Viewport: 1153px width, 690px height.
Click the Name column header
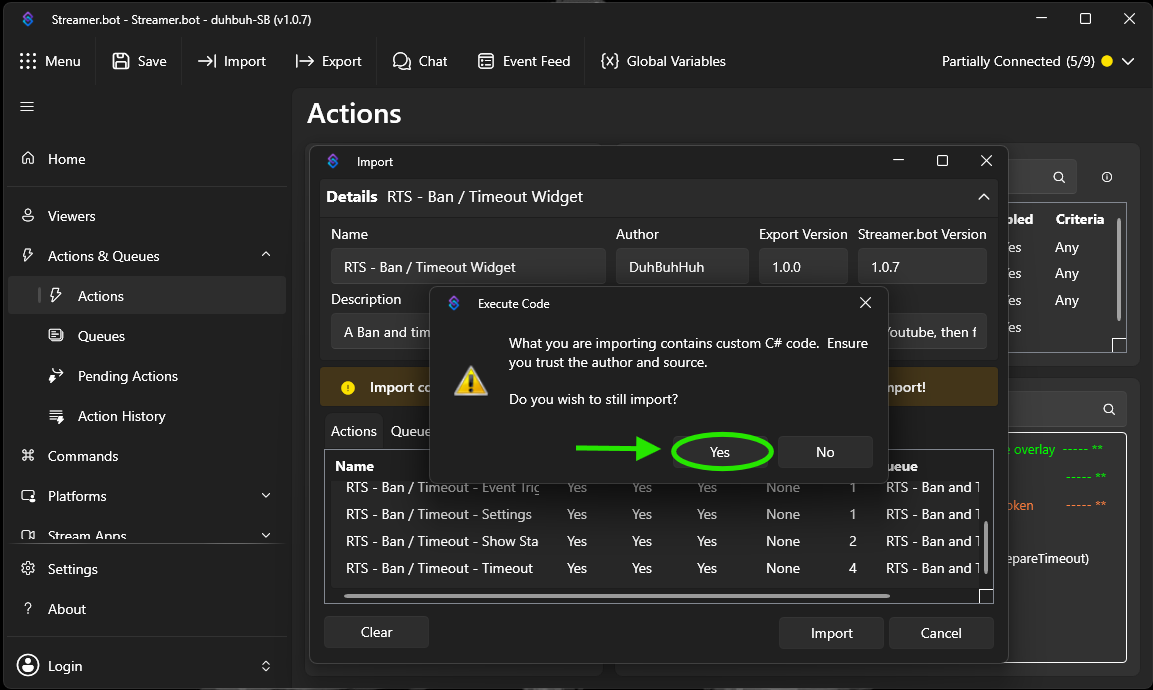click(354, 466)
